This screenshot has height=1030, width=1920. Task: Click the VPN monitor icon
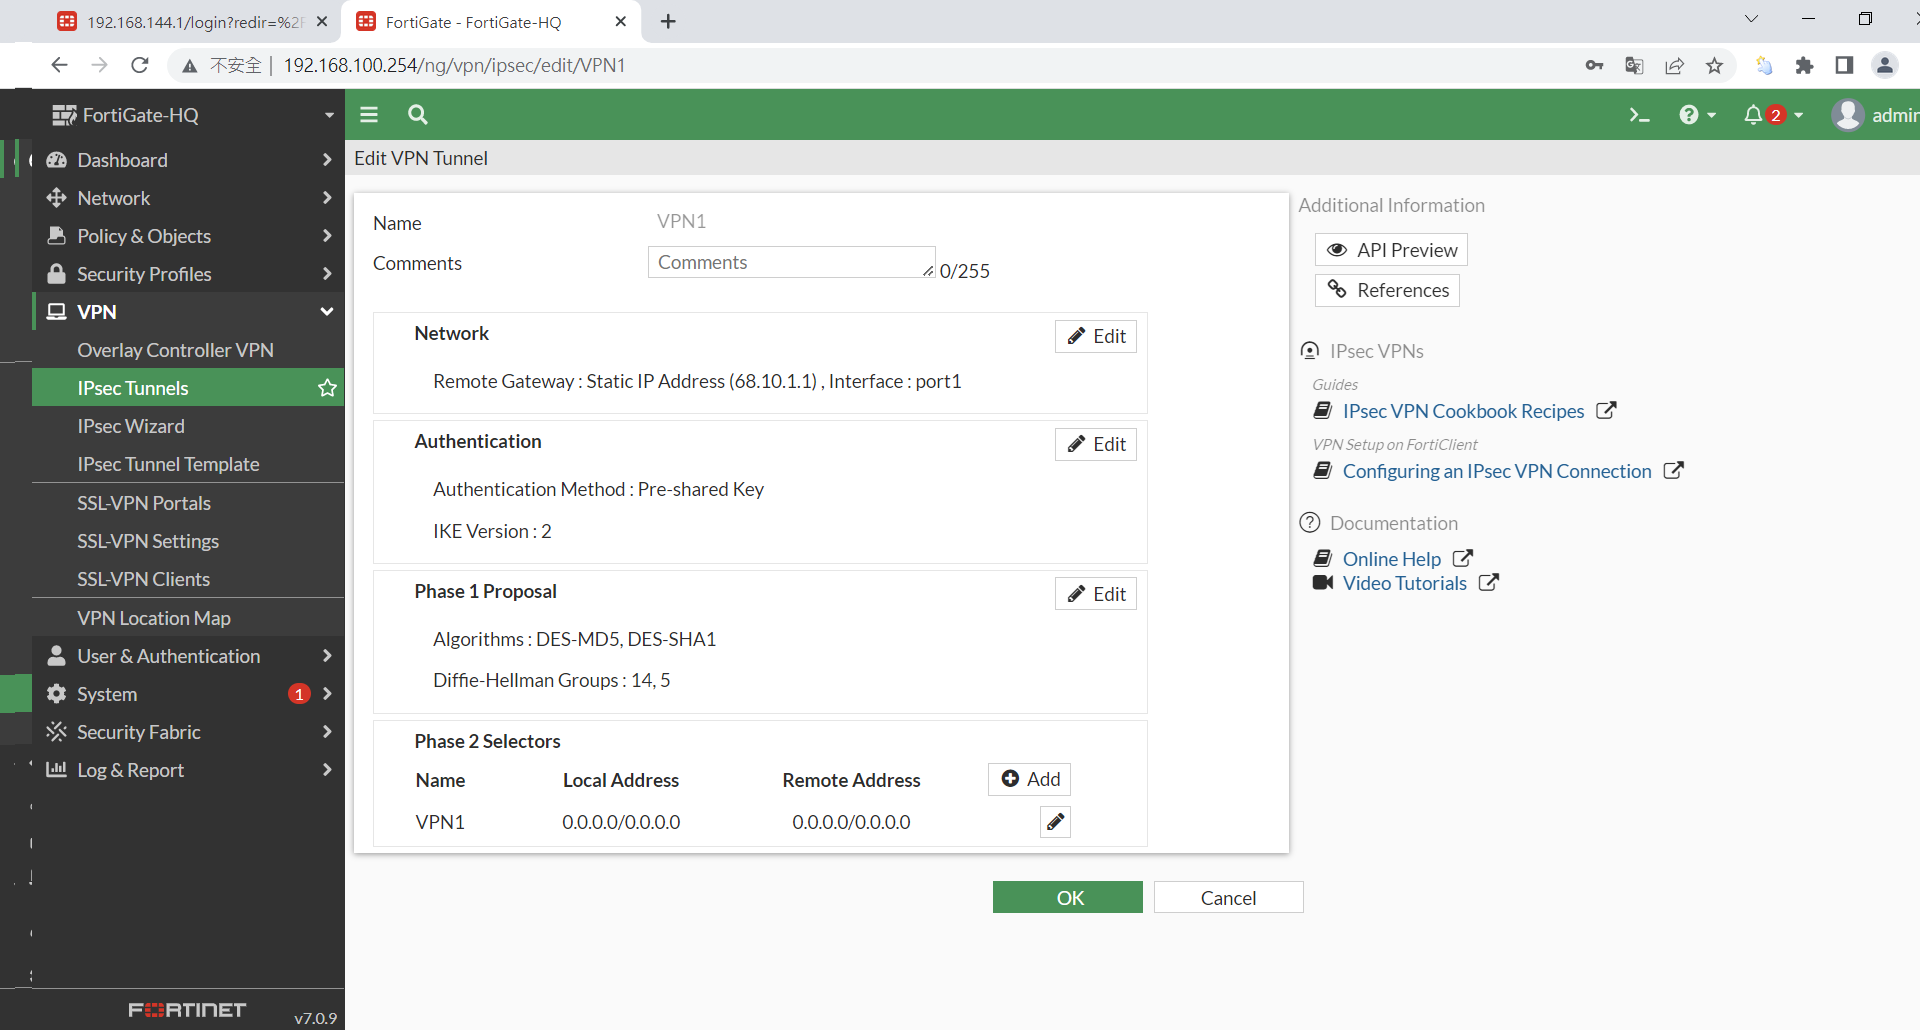57,312
